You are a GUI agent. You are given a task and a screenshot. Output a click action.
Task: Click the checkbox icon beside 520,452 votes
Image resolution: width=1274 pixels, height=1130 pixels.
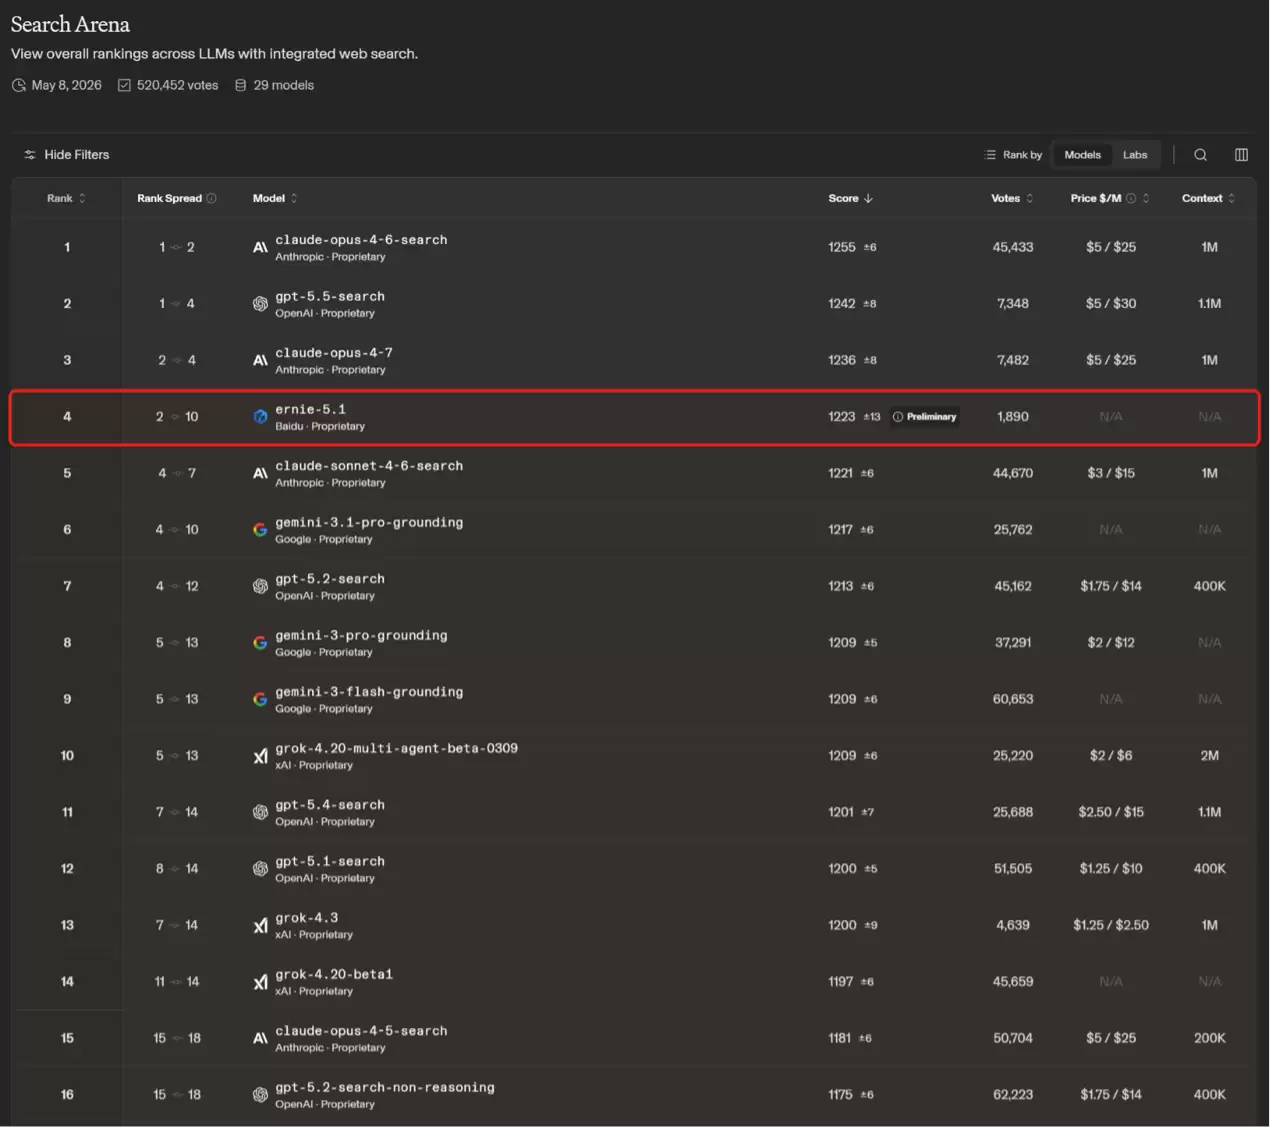point(125,86)
